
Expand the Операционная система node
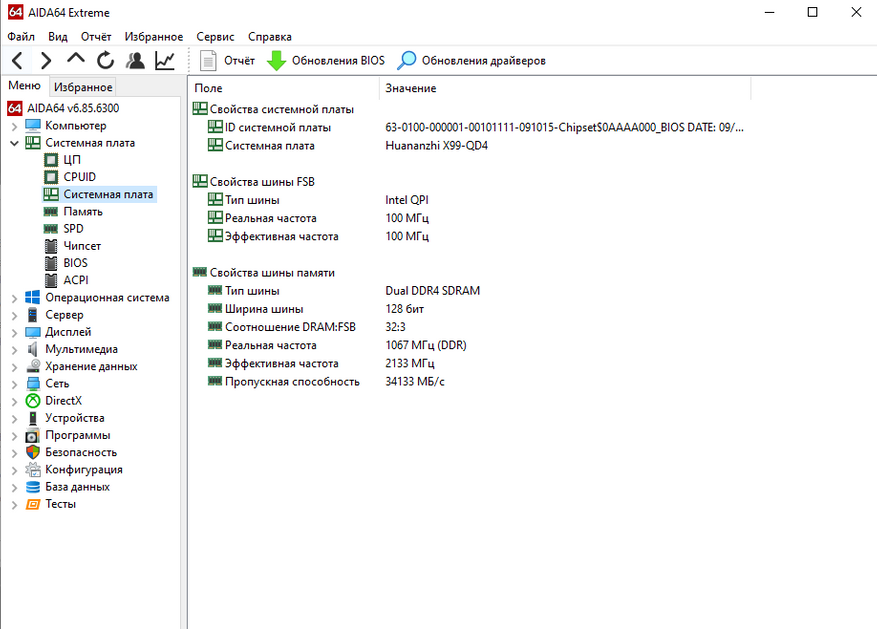pyautogui.click(x=13, y=298)
